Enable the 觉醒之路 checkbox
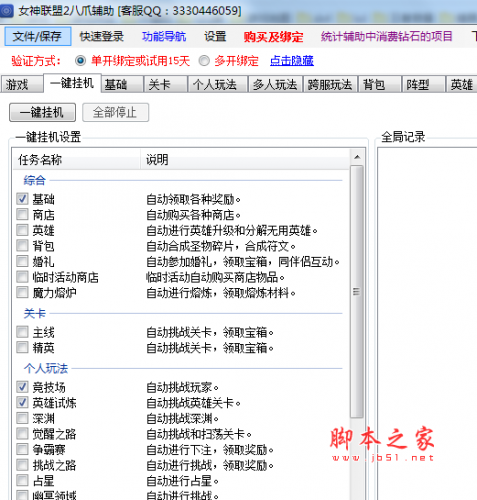The width and height of the screenshot is (477, 500). (x=22, y=434)
